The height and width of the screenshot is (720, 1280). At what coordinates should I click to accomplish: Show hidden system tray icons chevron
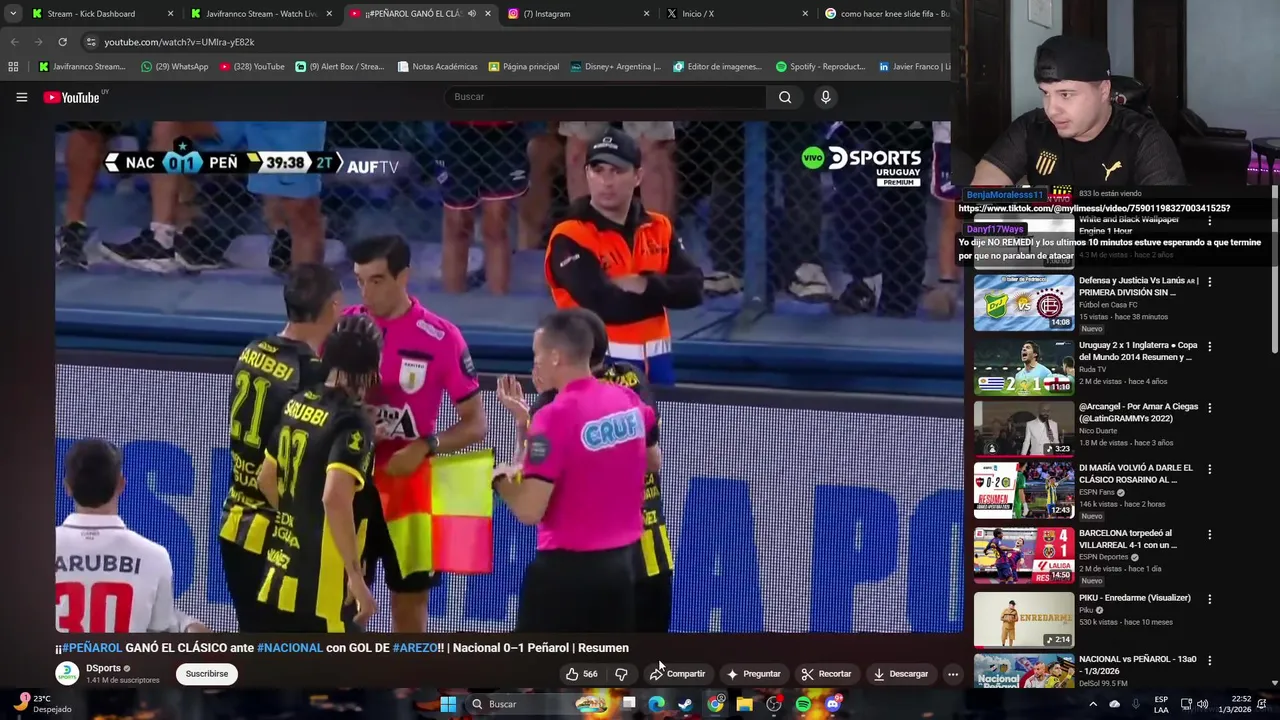click(x=1092, y=704)
